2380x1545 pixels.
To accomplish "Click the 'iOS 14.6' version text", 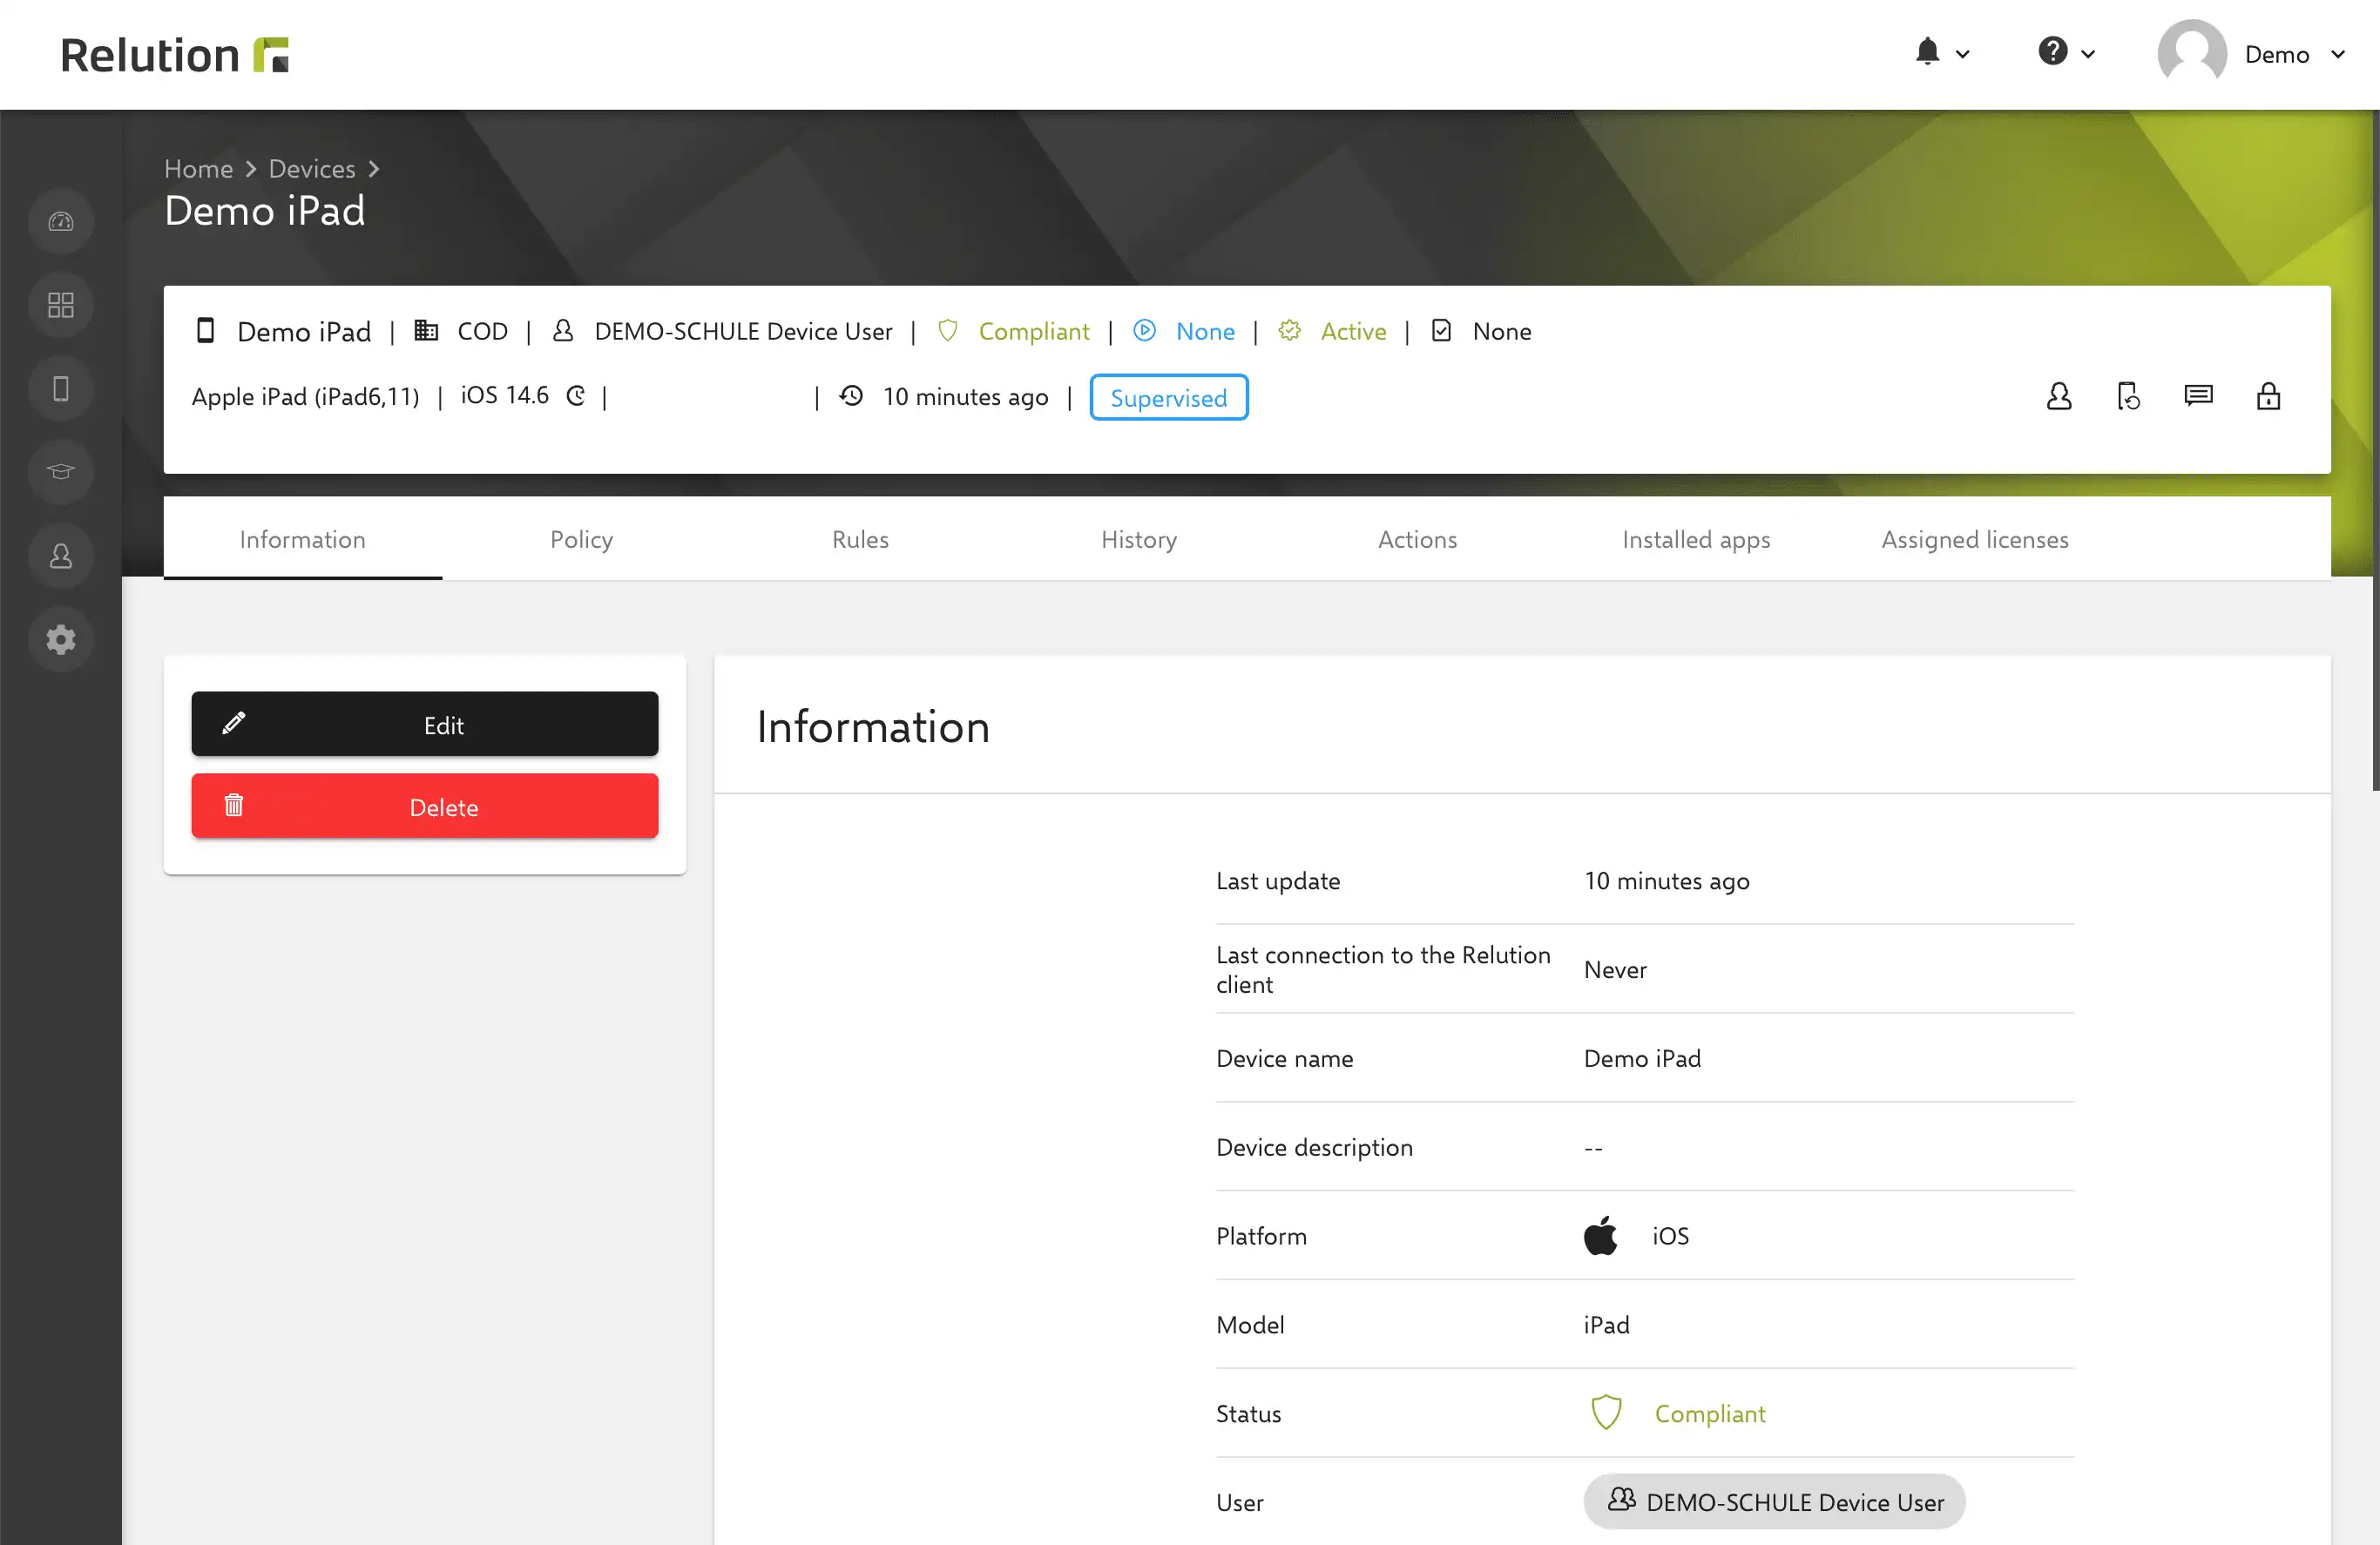I will [x=504, y=396].
